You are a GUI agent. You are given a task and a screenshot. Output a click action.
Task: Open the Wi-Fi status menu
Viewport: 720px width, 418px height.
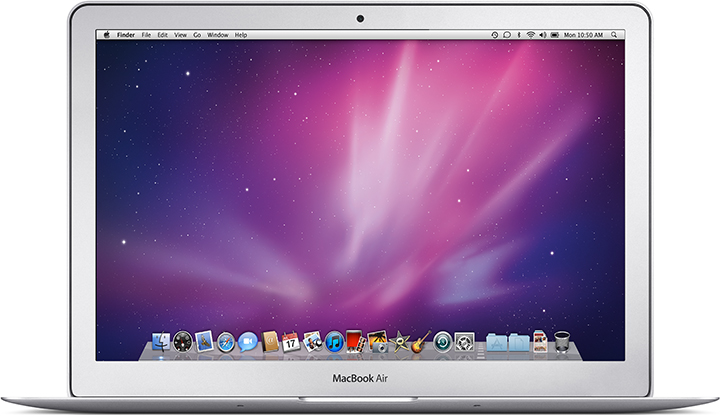[x=530, y=35]
